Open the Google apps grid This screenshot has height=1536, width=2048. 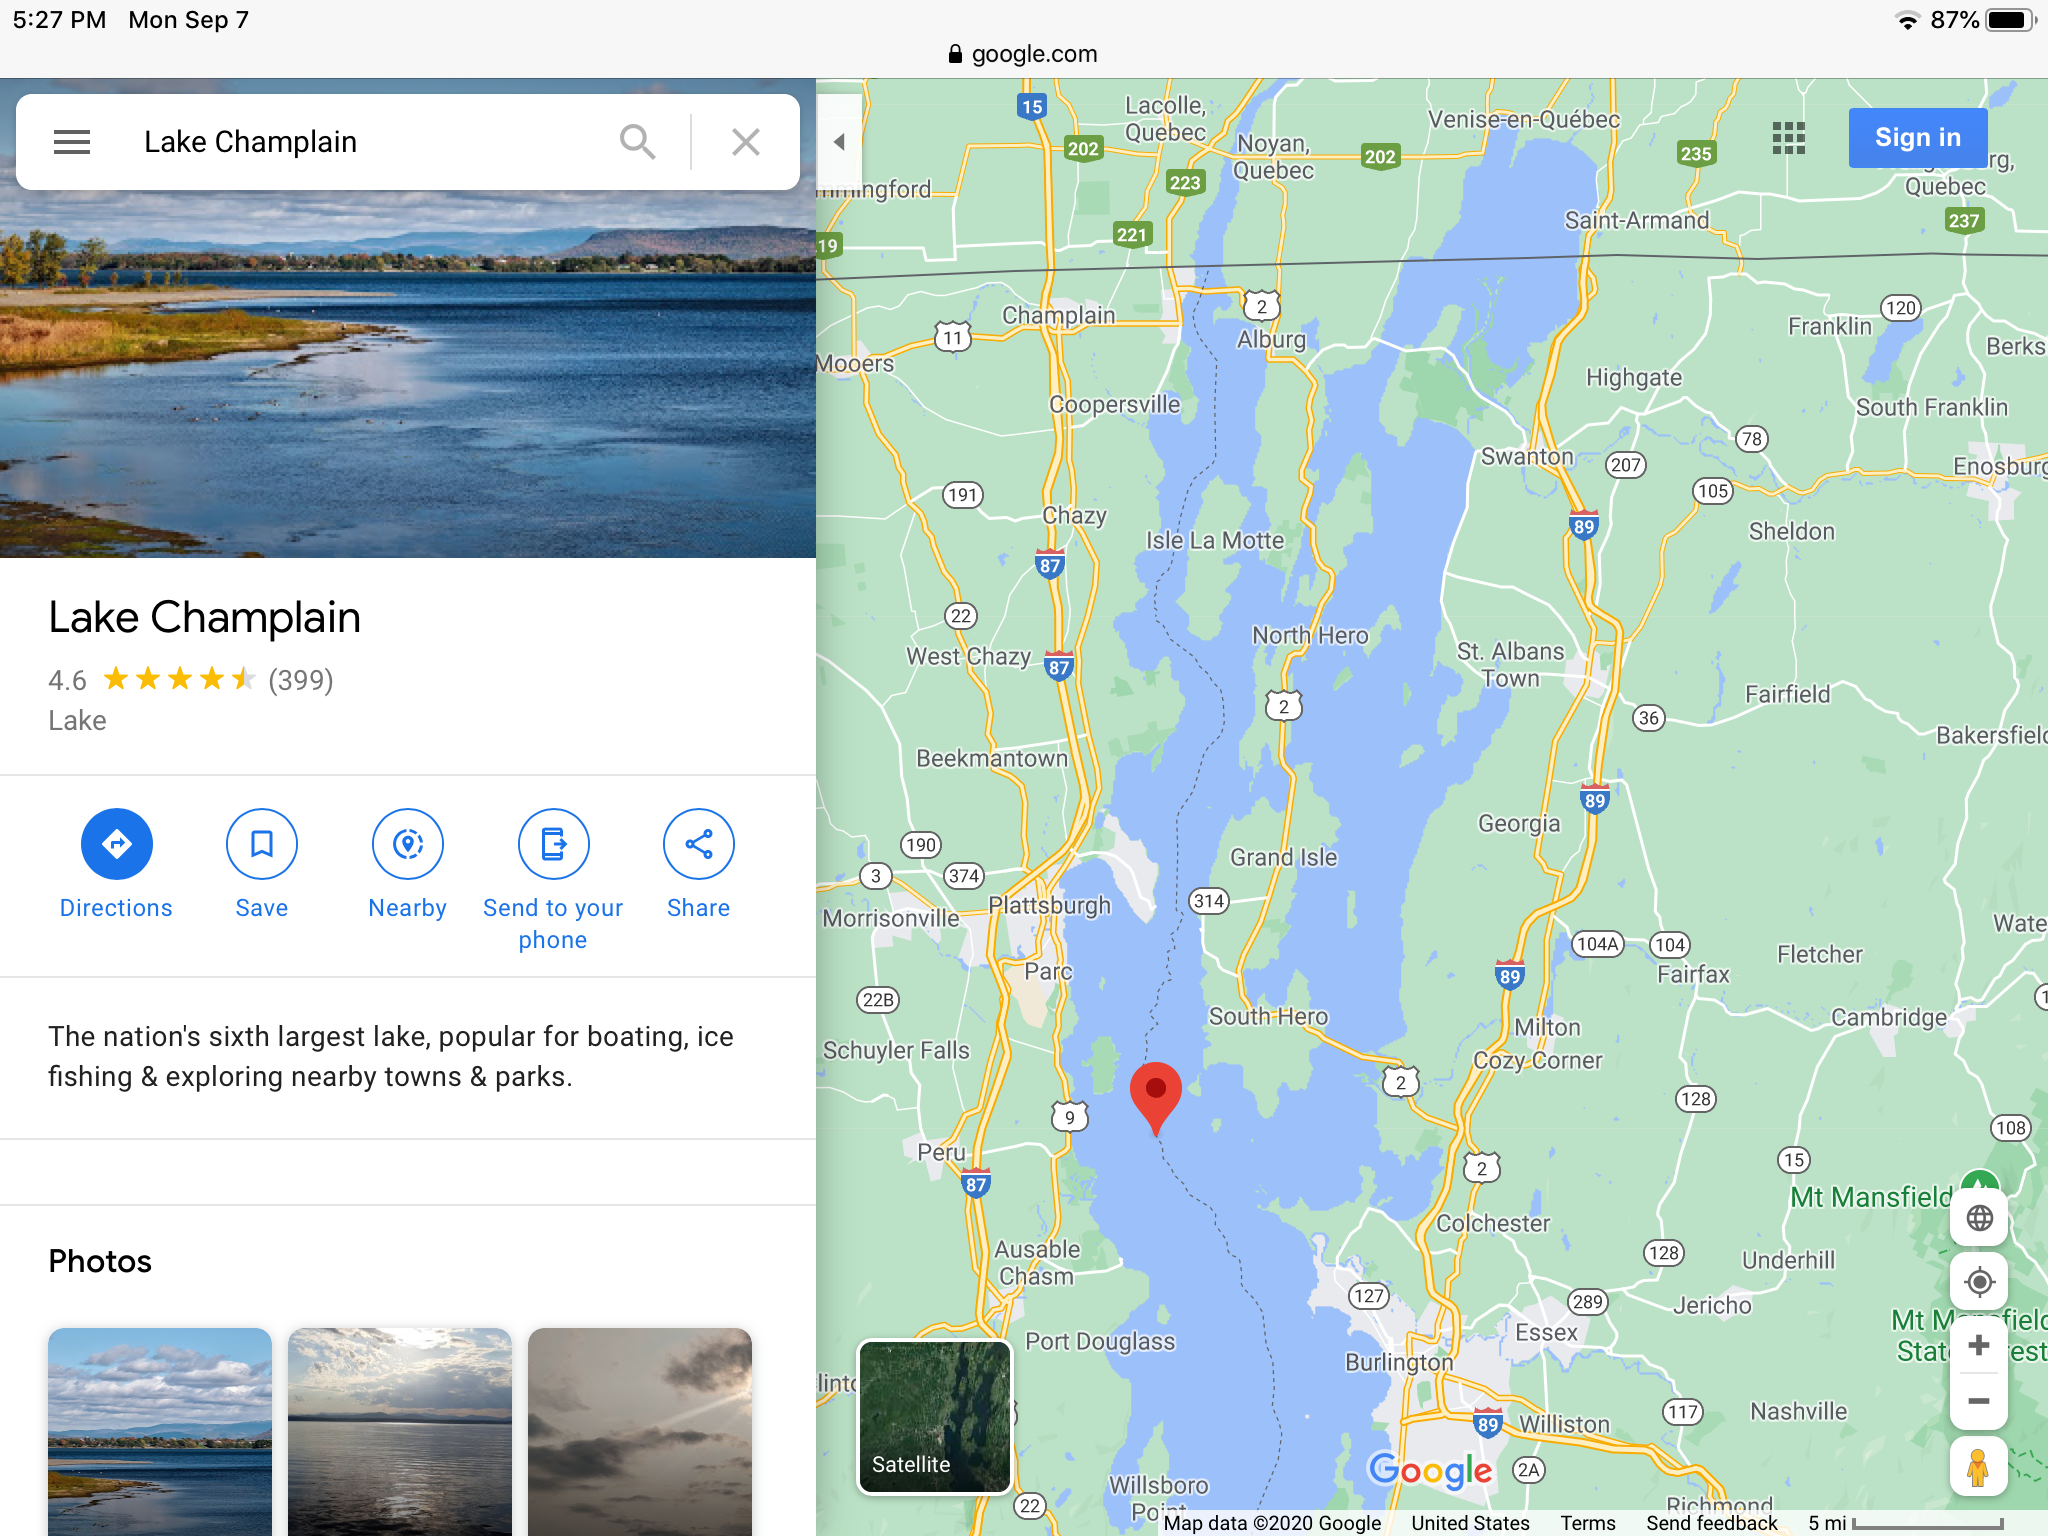point(1789,138)
